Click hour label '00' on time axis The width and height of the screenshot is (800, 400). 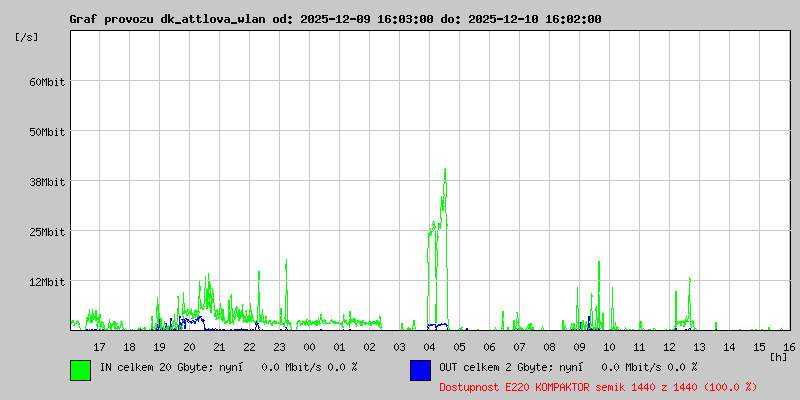310,347
